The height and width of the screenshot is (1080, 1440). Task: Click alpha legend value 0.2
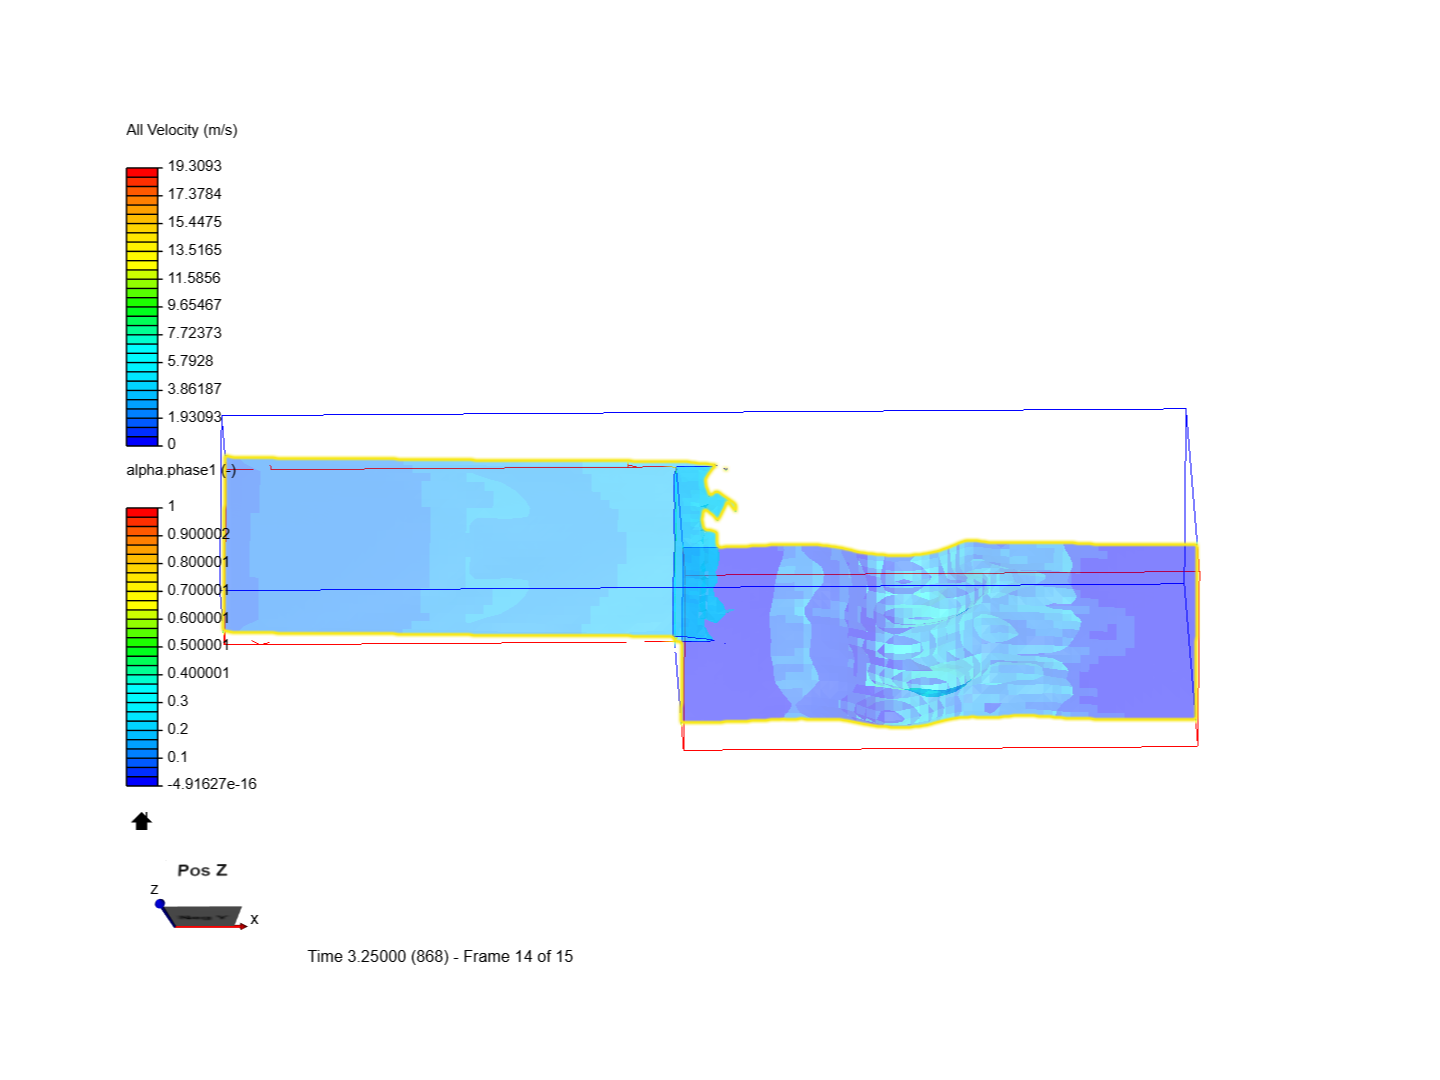pos(178,729)
